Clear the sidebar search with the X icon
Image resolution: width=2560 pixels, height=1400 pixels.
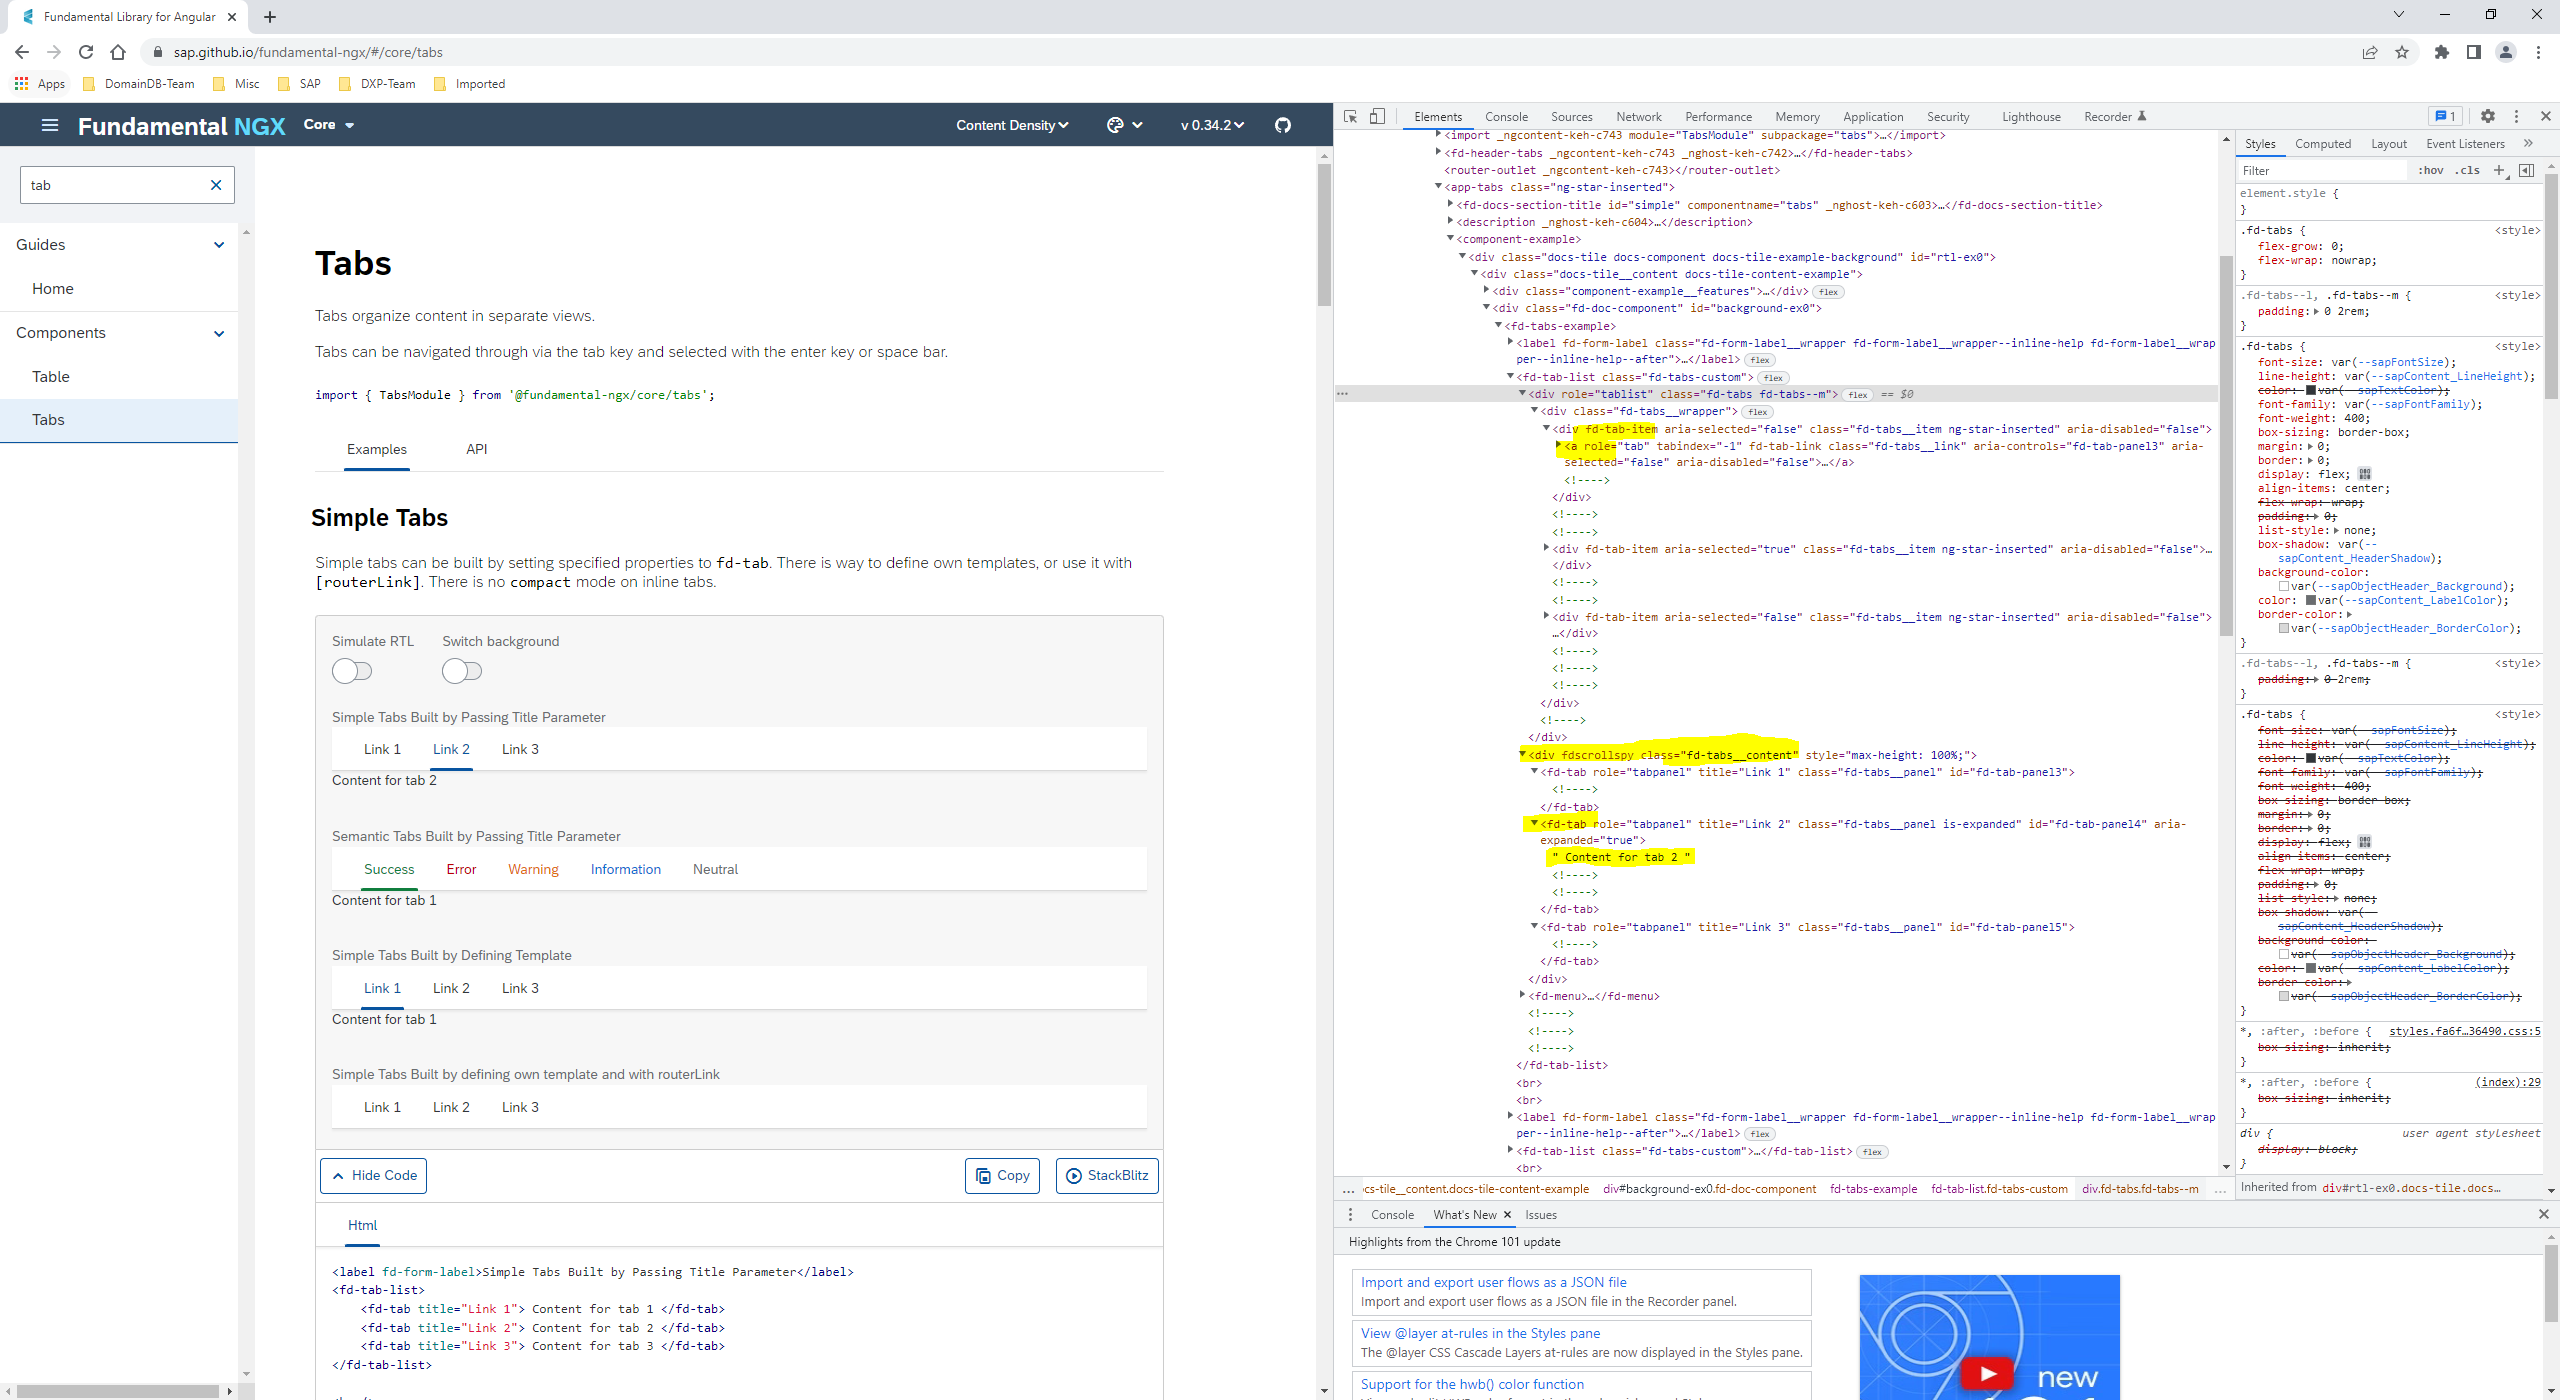(215, 185)
